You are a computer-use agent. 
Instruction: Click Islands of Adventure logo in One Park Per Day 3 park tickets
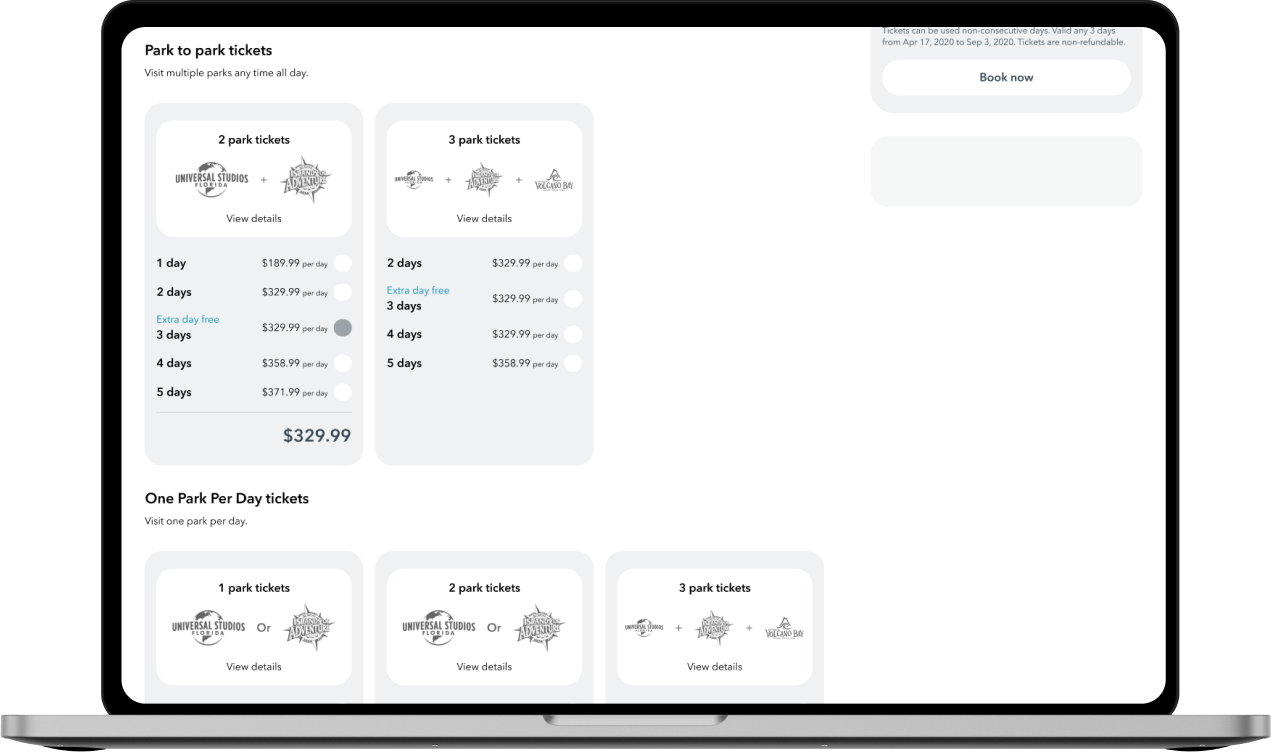715,628
